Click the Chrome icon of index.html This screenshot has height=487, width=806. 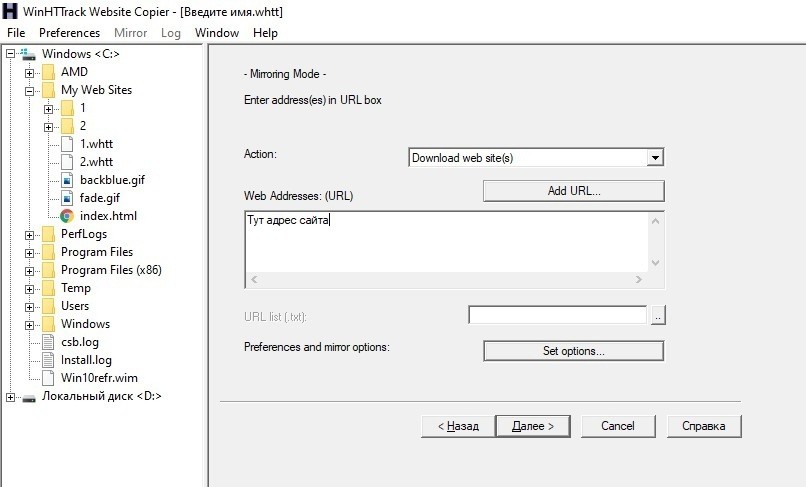[67, 216]
